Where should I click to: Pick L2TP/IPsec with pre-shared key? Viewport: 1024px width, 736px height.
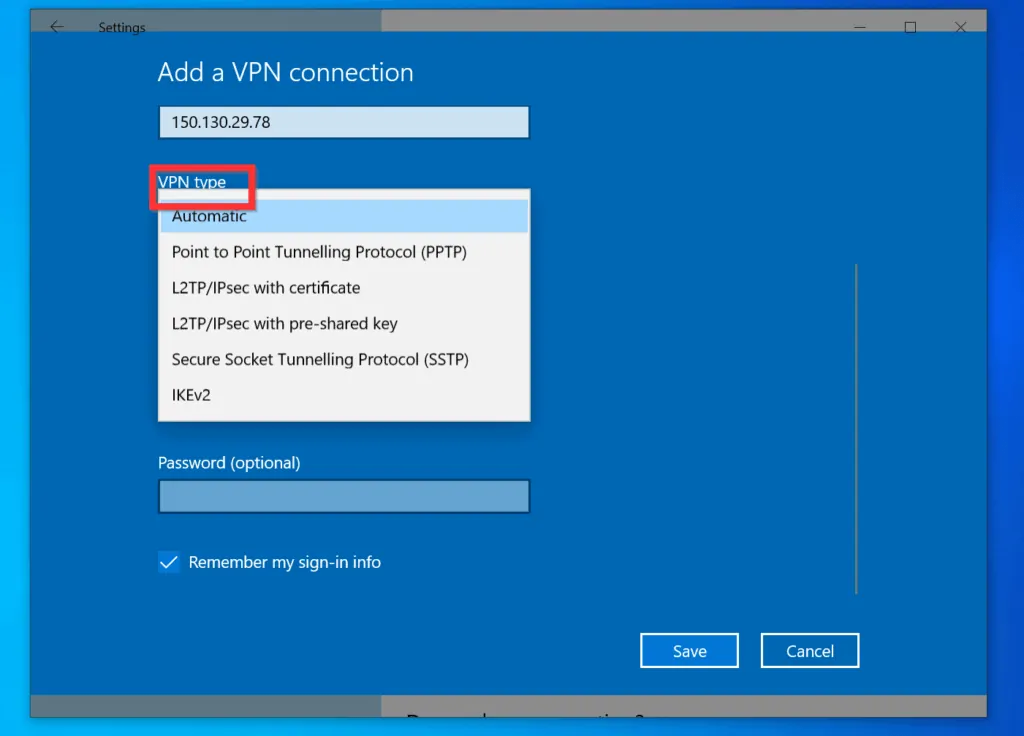point(284,323)
